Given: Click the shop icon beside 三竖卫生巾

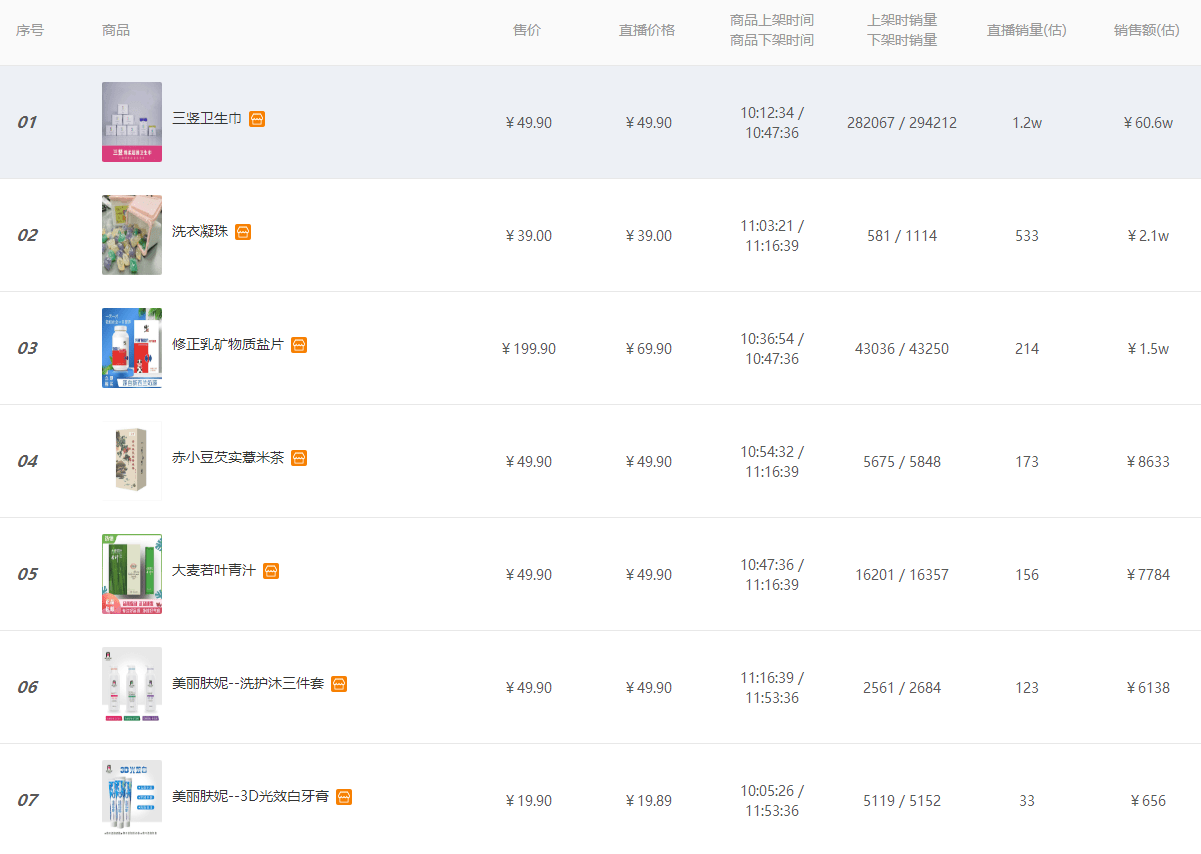Looking at the screenshot, I should 257,119.
